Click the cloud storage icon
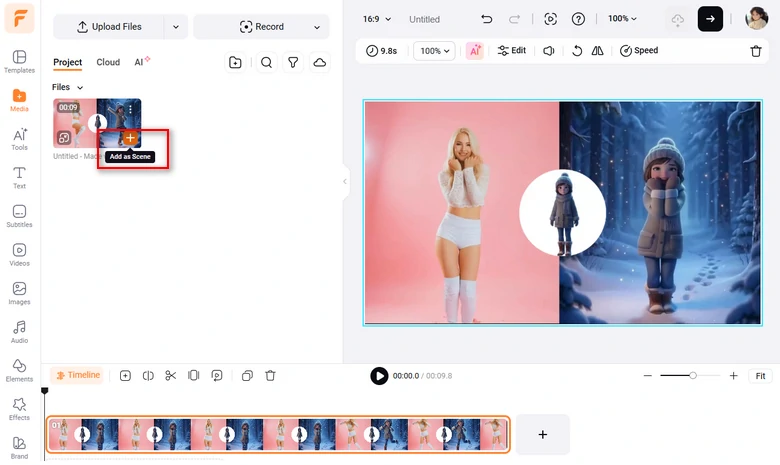The width and height of the screenshot is (780, 465). pyautogui.click(x=319, y=63)
